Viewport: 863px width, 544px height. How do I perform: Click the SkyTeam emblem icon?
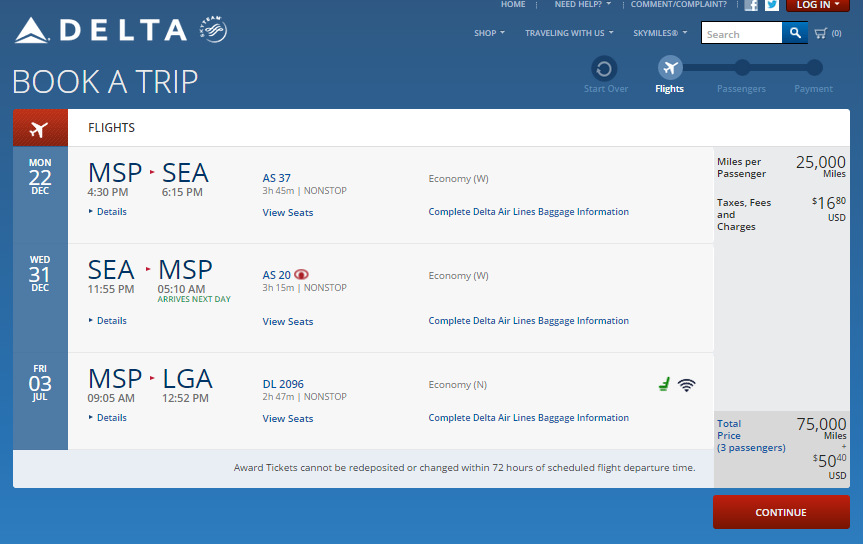214,29
